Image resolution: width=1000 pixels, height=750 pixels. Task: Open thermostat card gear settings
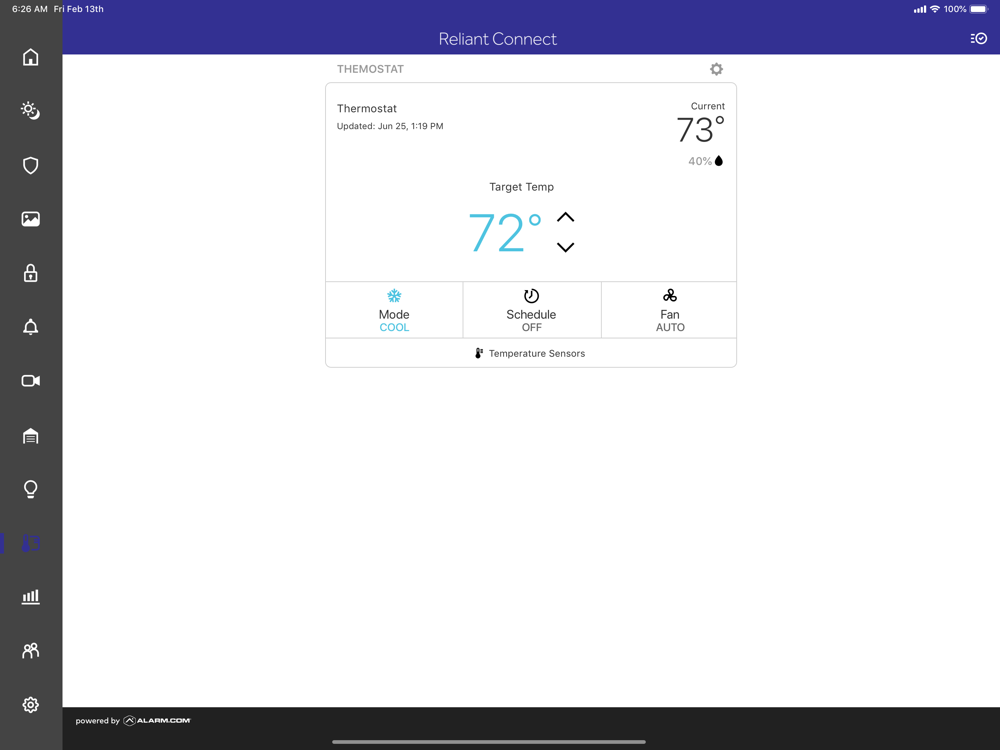(x=717, y=69)
